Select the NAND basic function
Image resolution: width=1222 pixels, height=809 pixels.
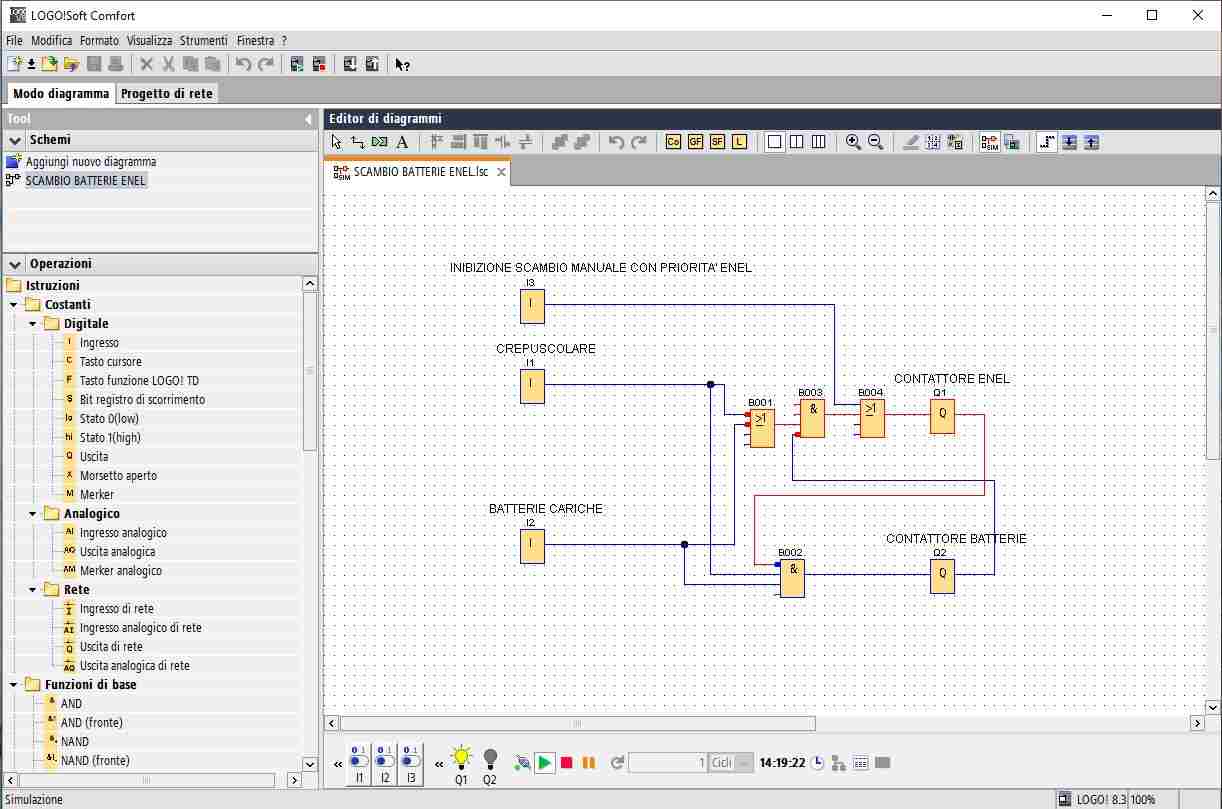(x=74, y=742)
